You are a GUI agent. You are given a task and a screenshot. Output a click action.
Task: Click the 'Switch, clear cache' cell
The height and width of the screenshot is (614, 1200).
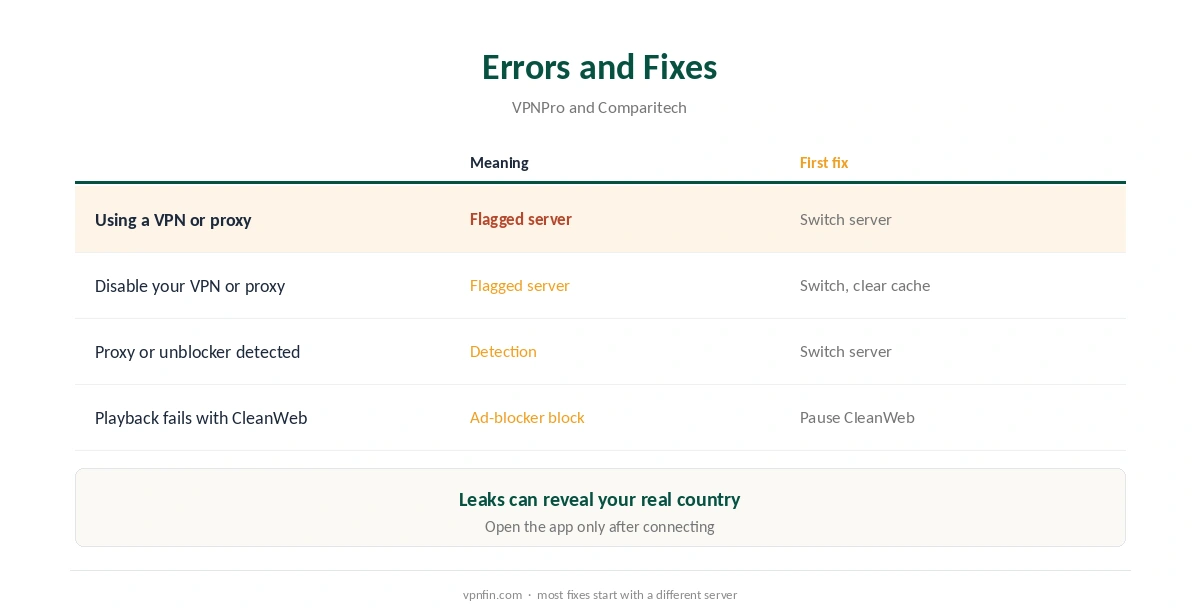click(x=865, y=285)
